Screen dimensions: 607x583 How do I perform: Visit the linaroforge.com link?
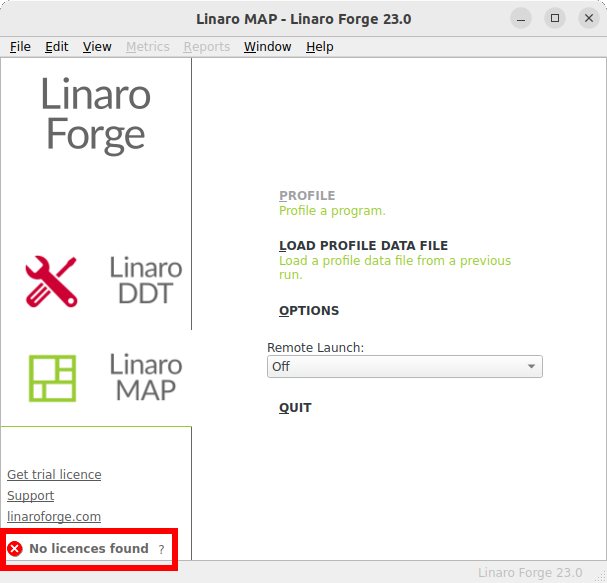54,517
